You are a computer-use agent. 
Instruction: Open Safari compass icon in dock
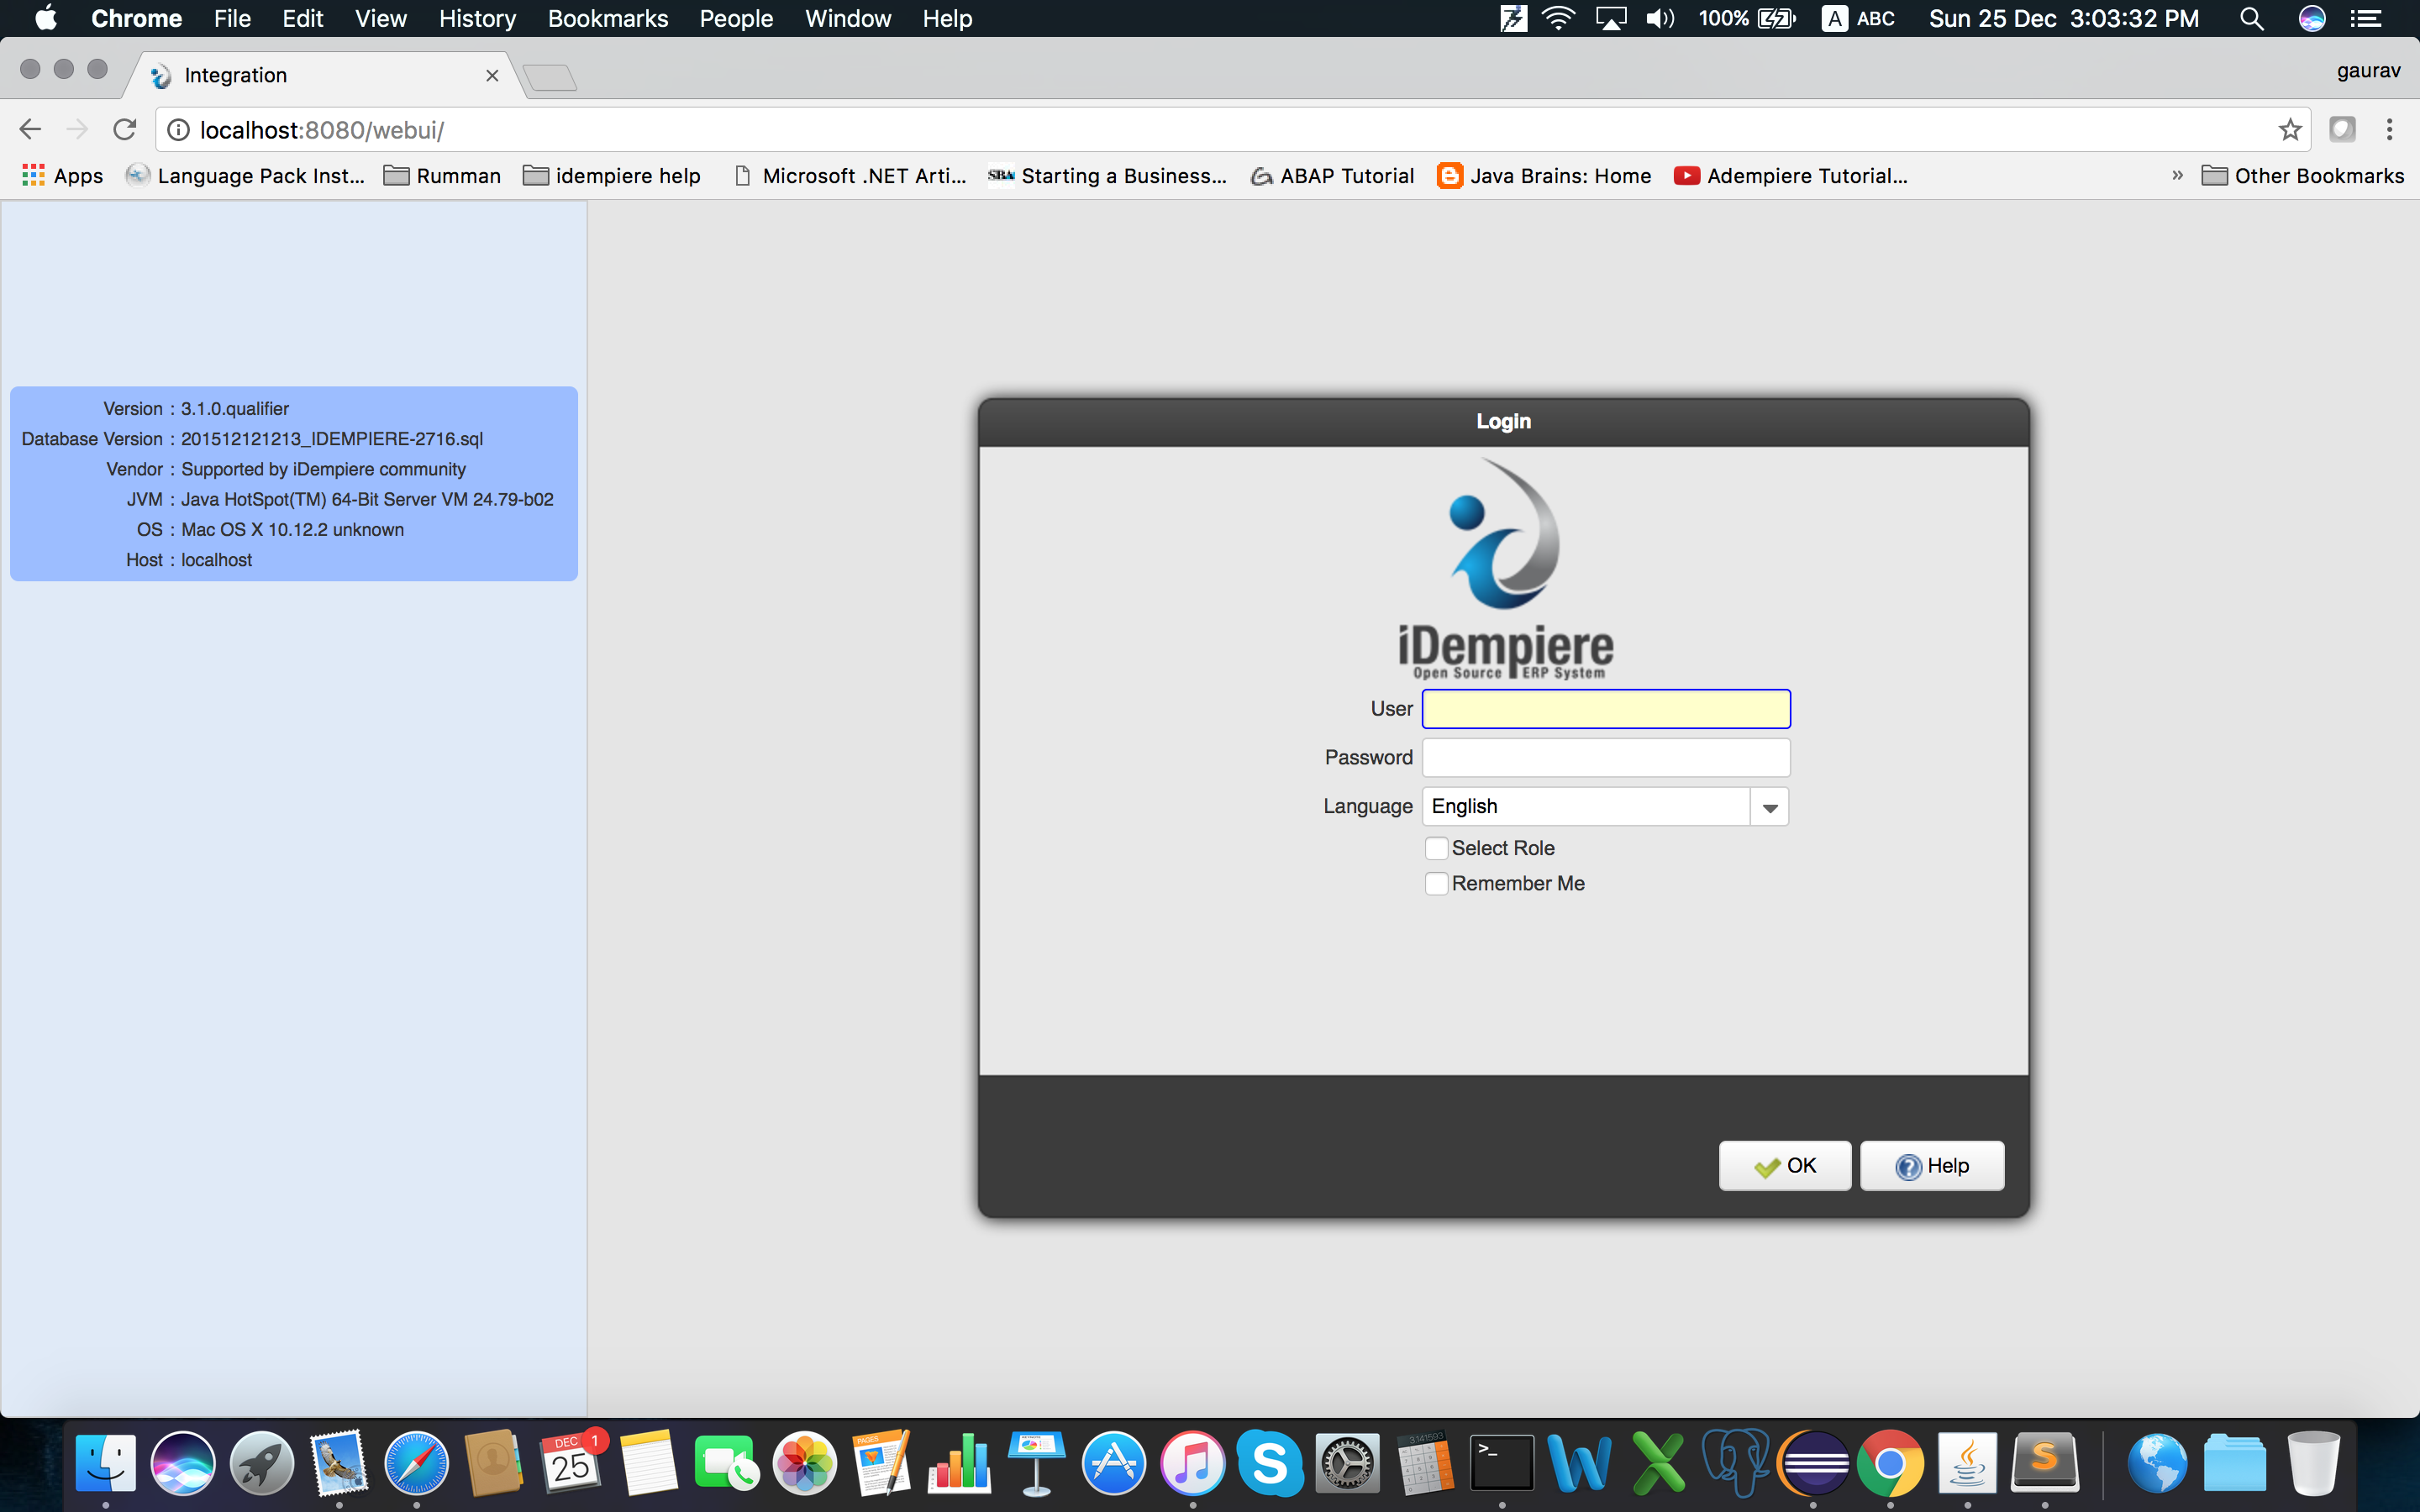tap(416, 1463)
